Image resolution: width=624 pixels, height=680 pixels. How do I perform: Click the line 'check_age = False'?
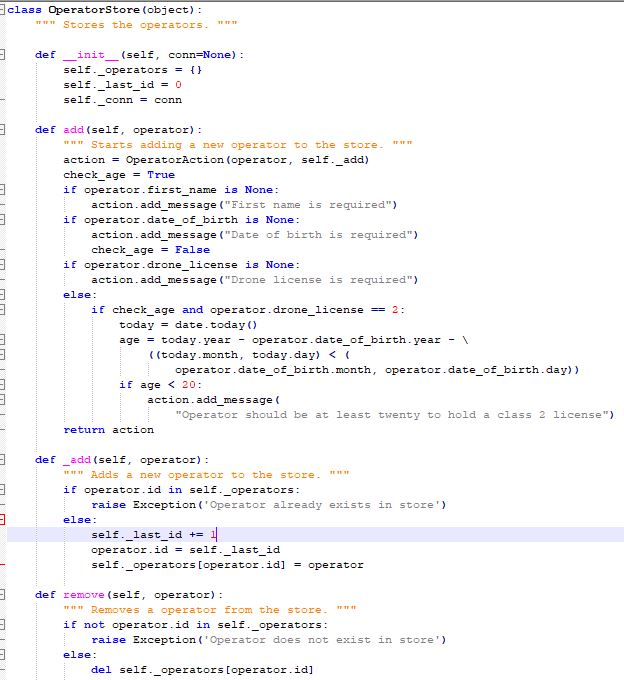[x=150, y=250]
